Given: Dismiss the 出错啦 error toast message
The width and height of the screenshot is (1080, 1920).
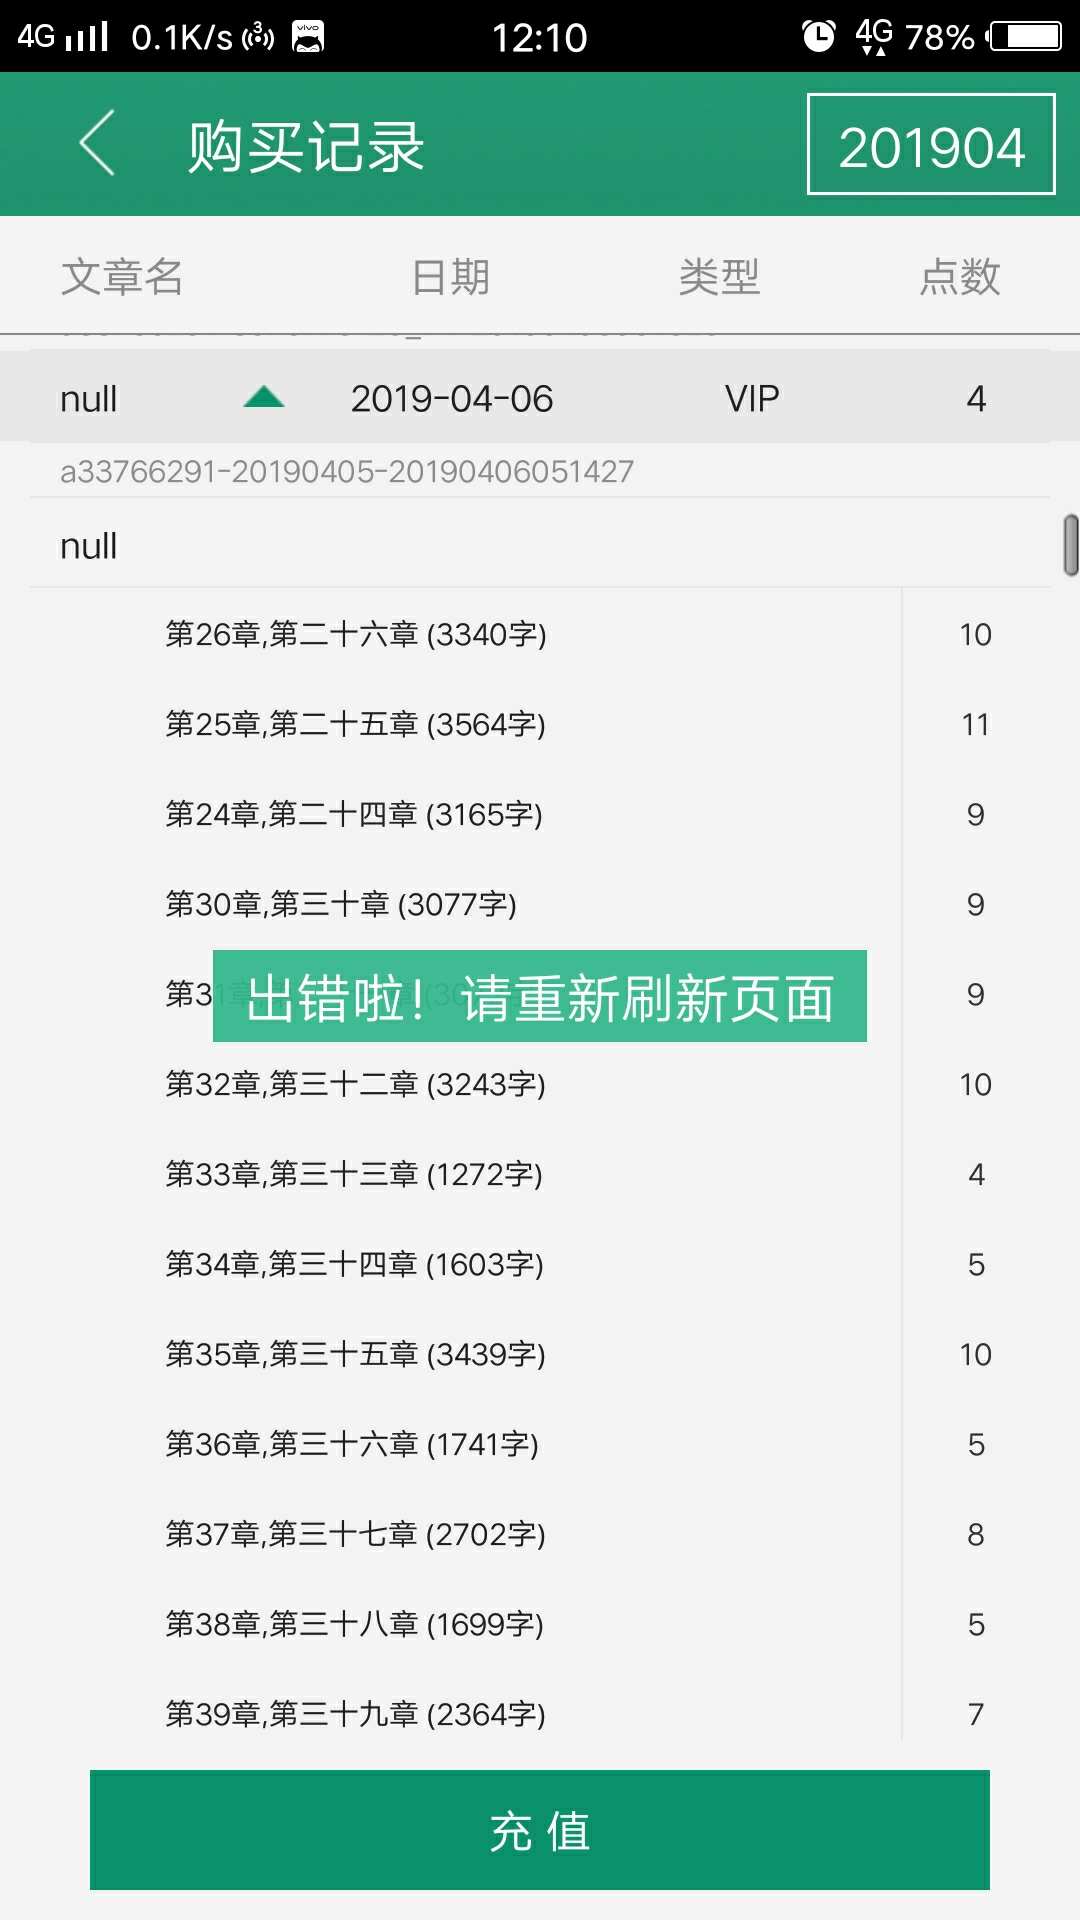Looking at the screenshot, I should click(x=540, y=997).
